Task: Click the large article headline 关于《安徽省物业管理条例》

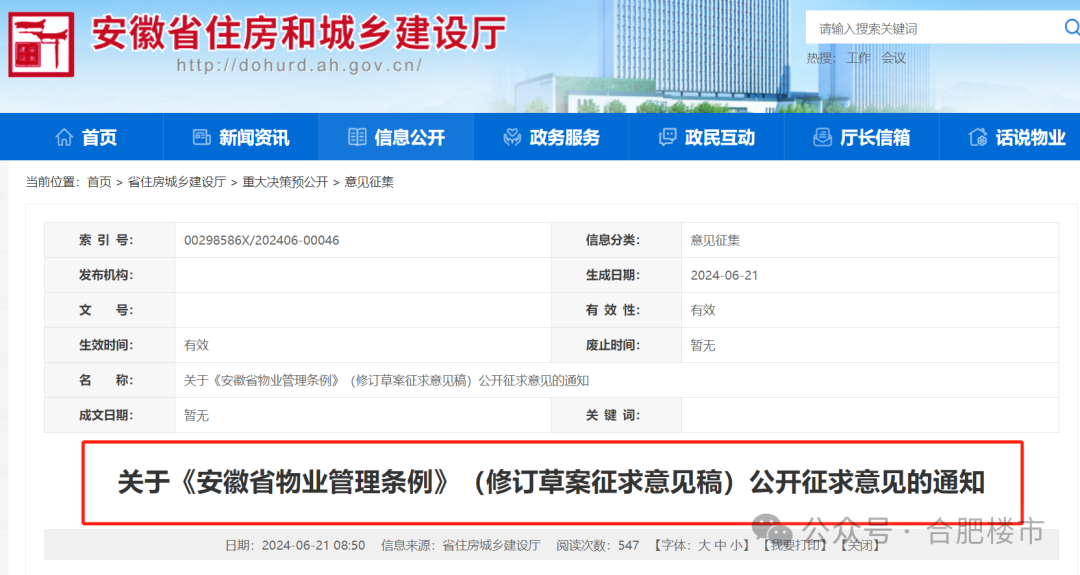Action: [x=551, y=482]
